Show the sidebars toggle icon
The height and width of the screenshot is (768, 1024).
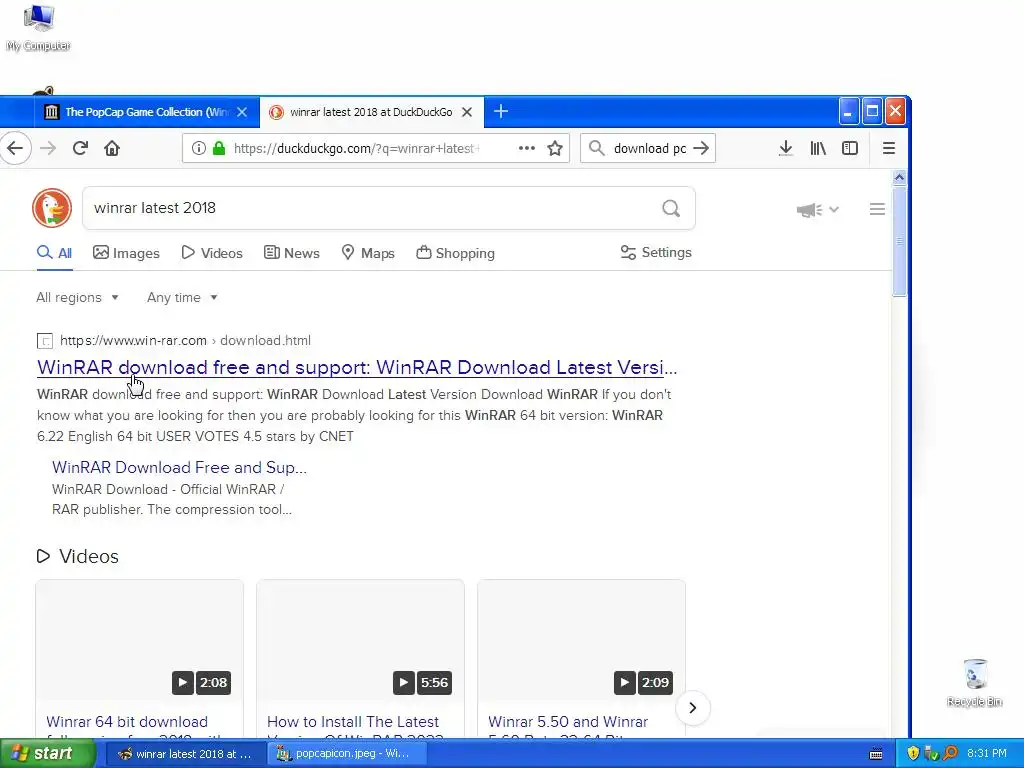850,148
